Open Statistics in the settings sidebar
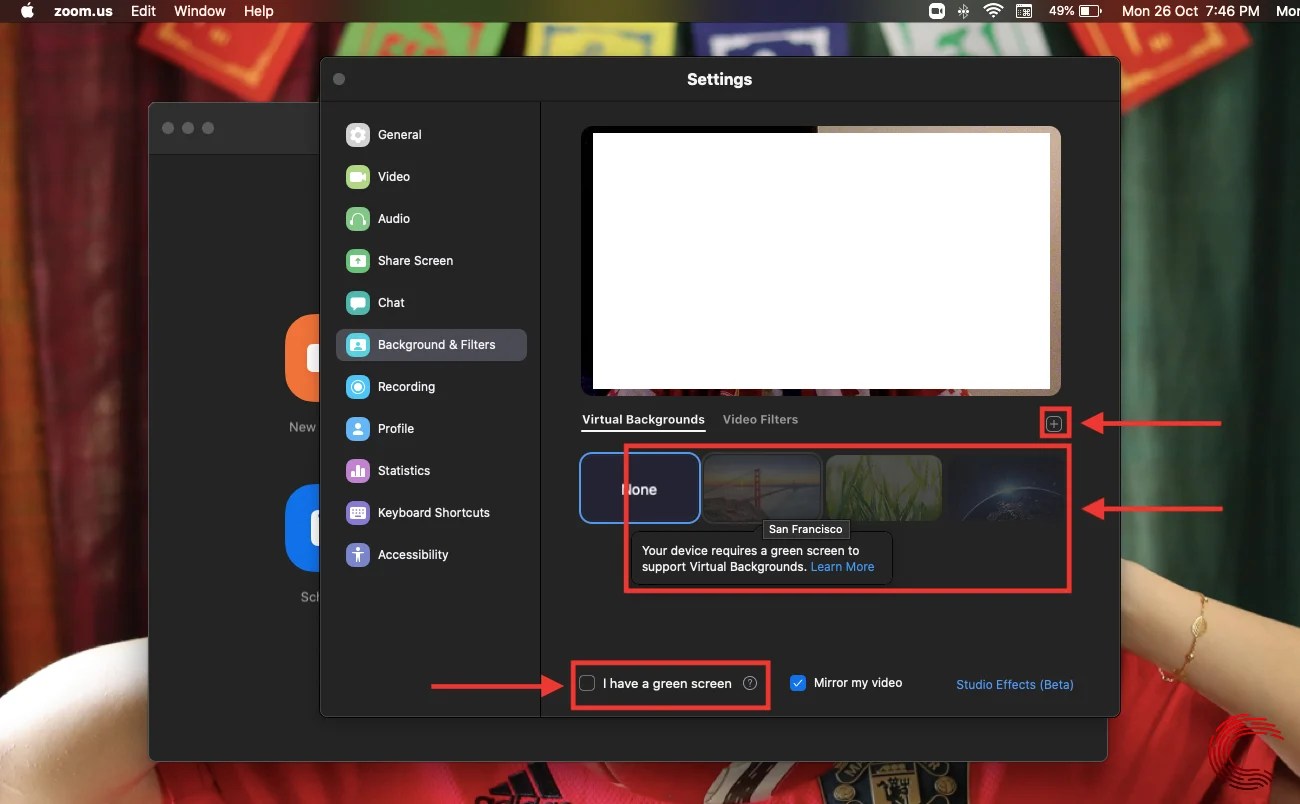This screenshot has width=1300, height=804. coord(431,471)
